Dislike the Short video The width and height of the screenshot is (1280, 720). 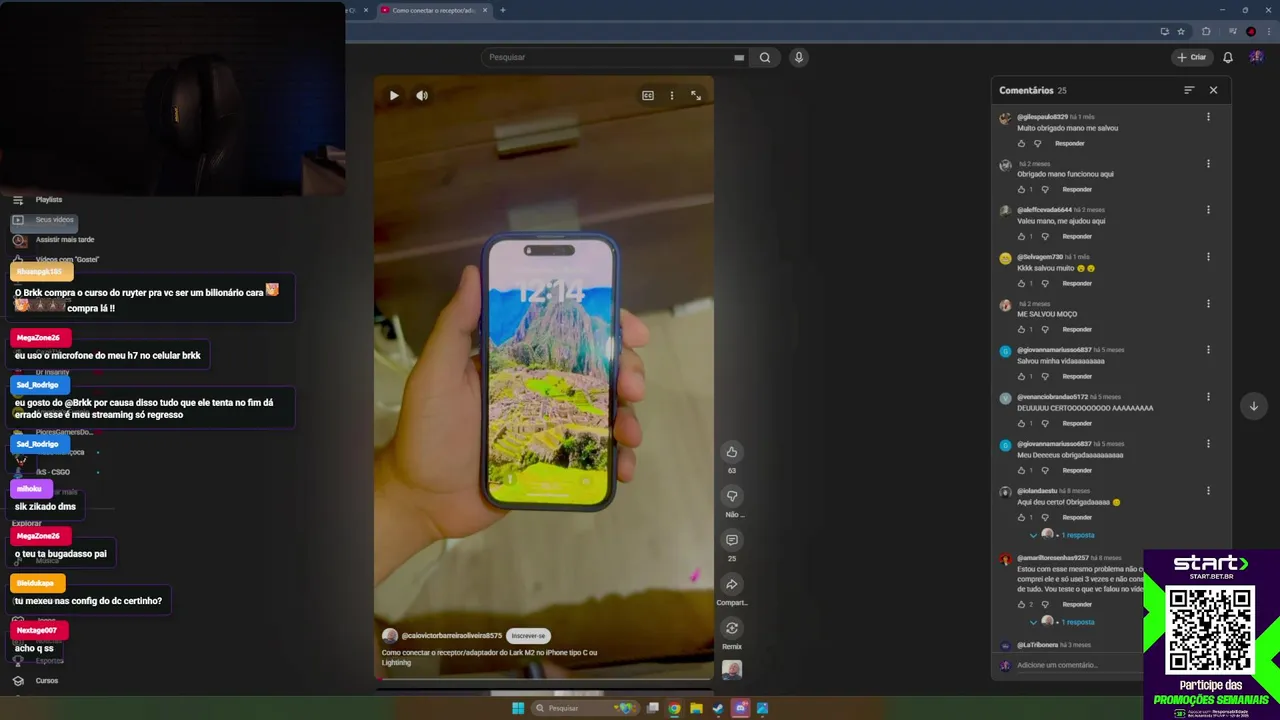point(732,496)
